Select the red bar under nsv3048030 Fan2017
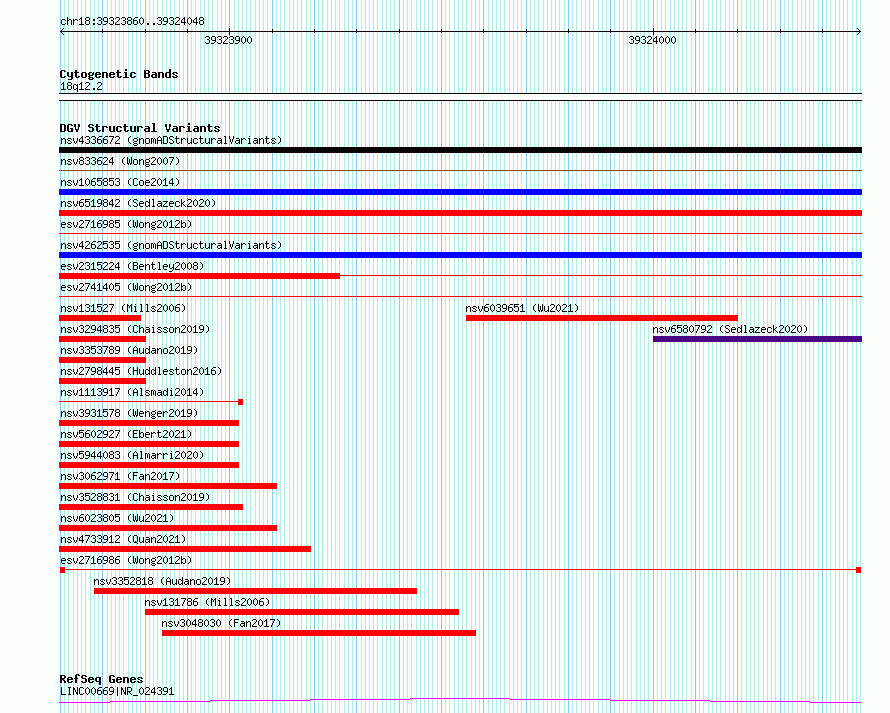Image resolution: width=890 pixels, height=713 pixels. (x=319, y=633)
